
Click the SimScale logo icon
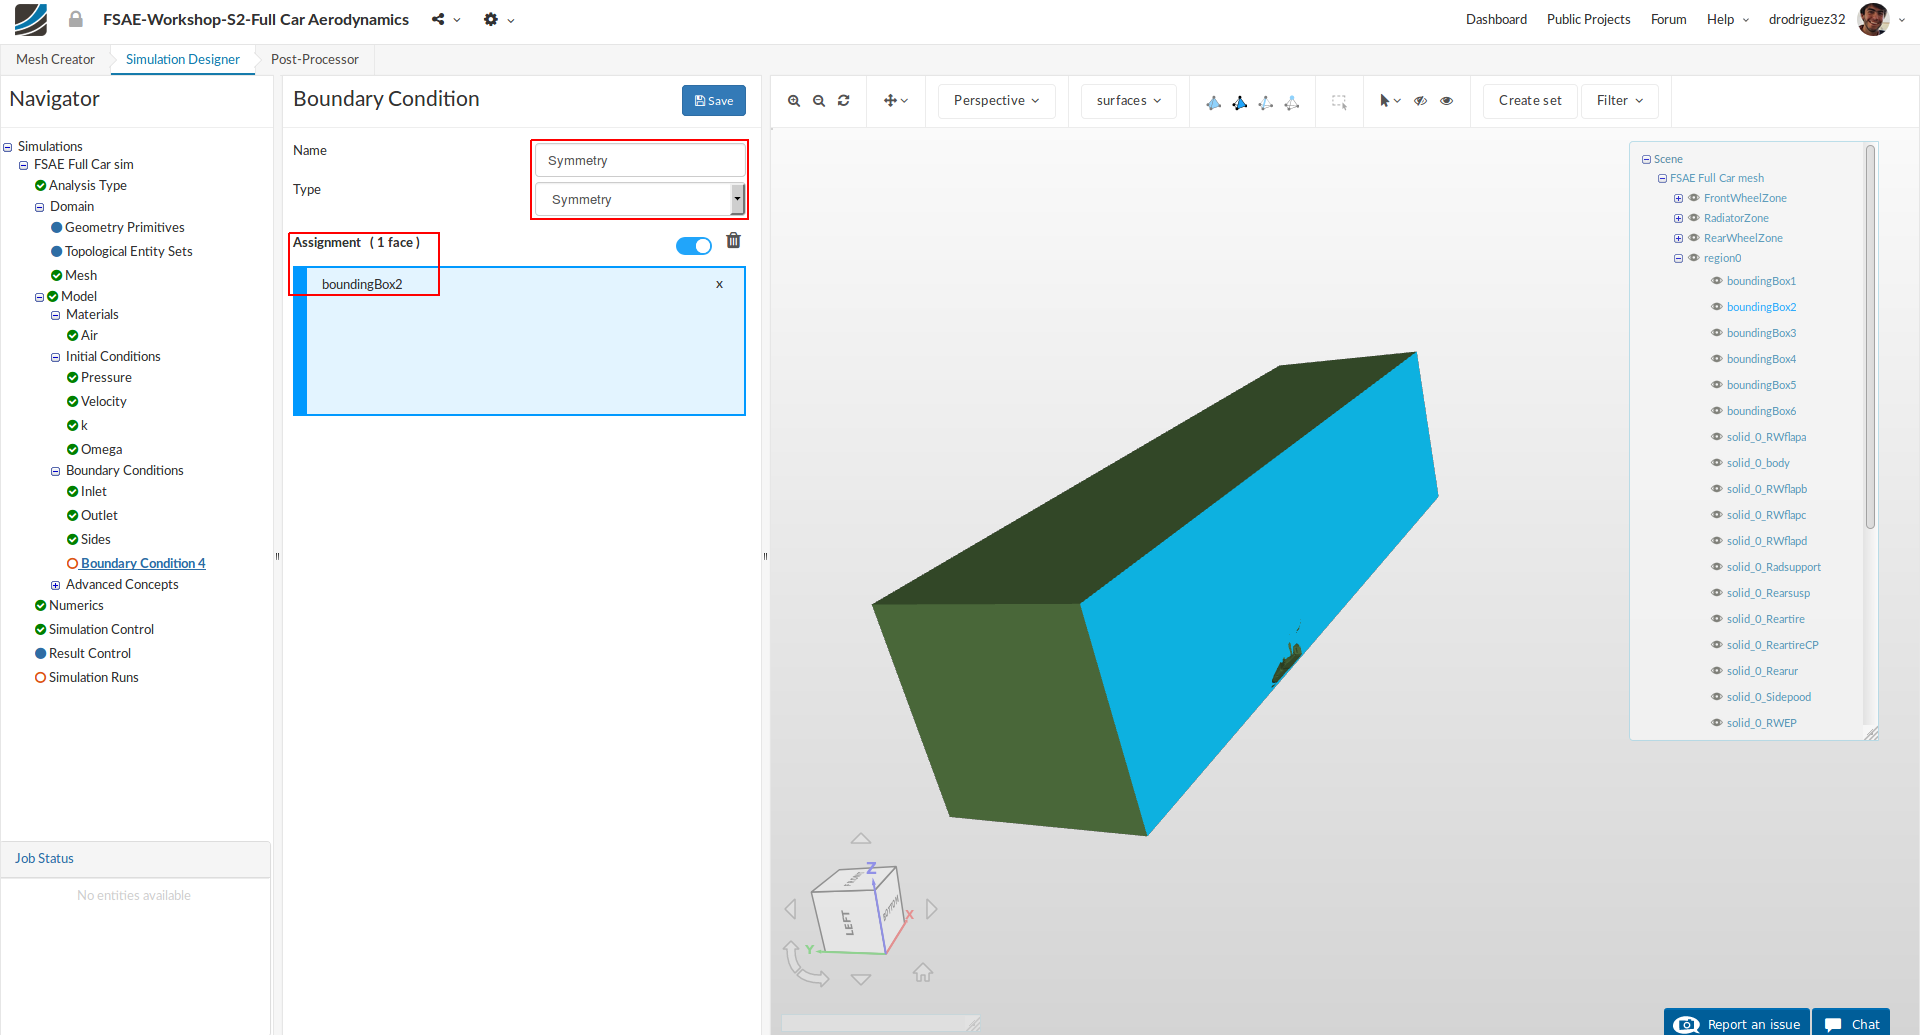pos(30,19)
